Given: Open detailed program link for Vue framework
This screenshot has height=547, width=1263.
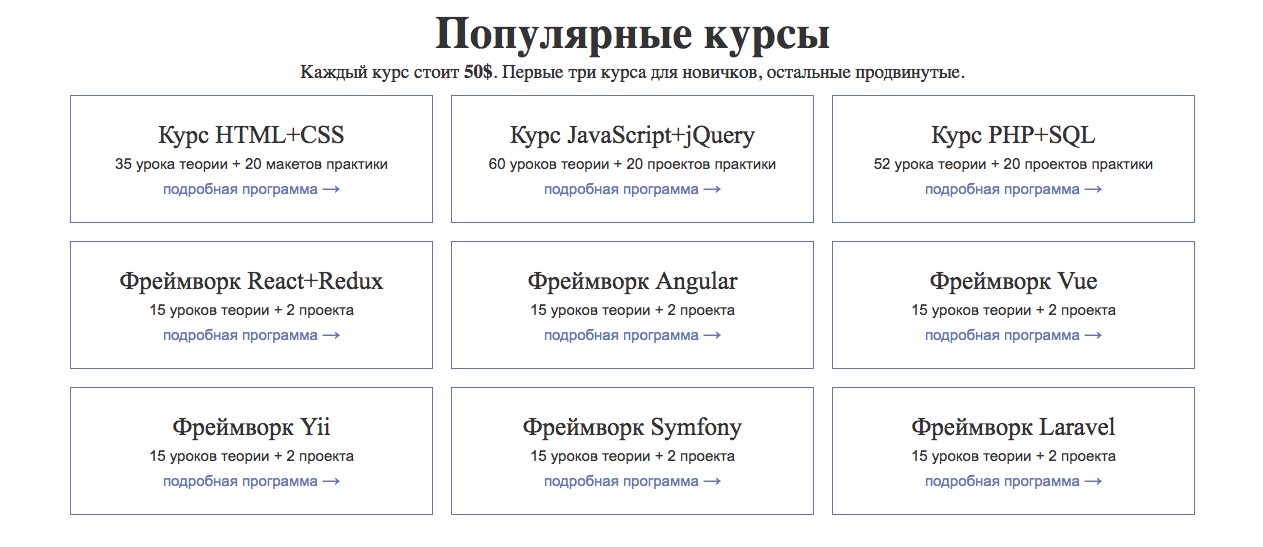Looking at the screenshot, I should point(1013,335).
